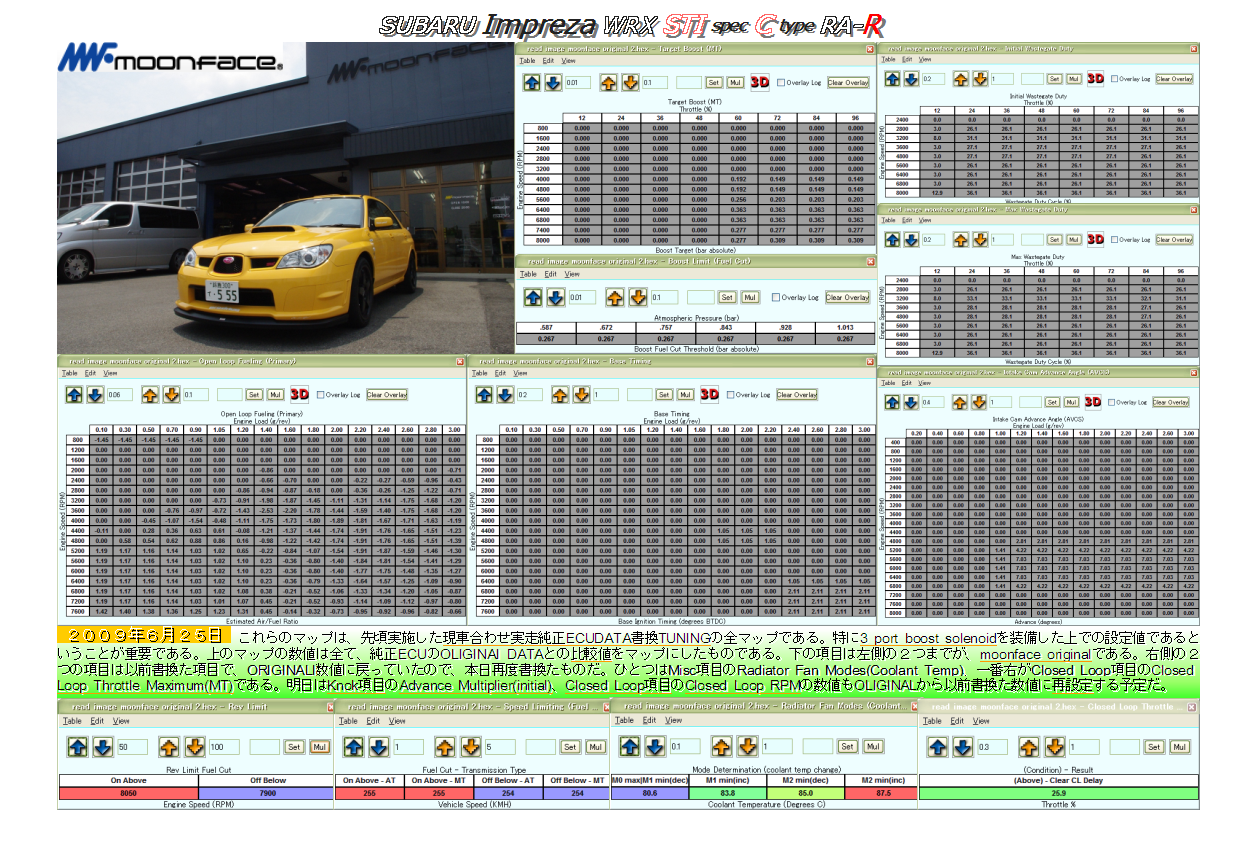Click 3D icon in Intake Cam Advance Angle window
The width and height of the screenshot is (1257, 860).
1094,402
